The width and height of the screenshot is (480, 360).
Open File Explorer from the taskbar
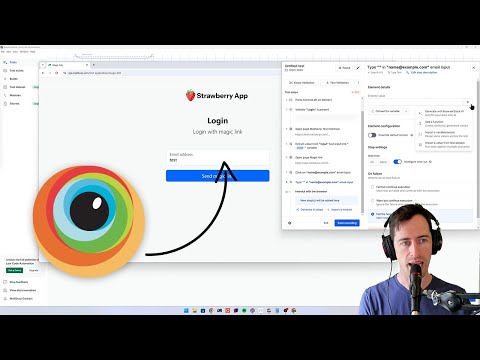tap(195, 311)
